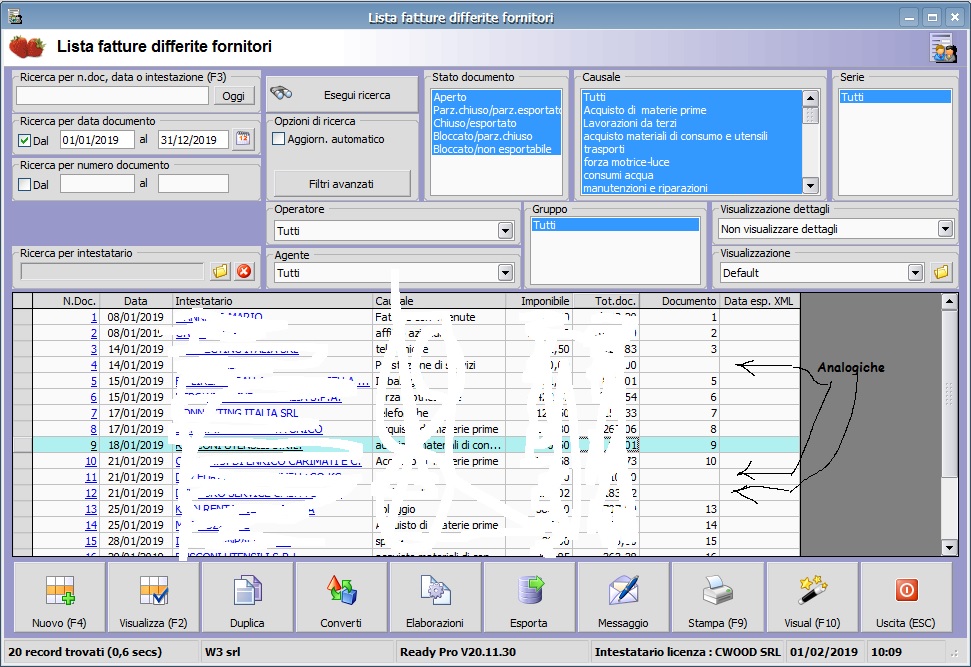
Task: Click the Oggi button
Action: pos(233,96)
